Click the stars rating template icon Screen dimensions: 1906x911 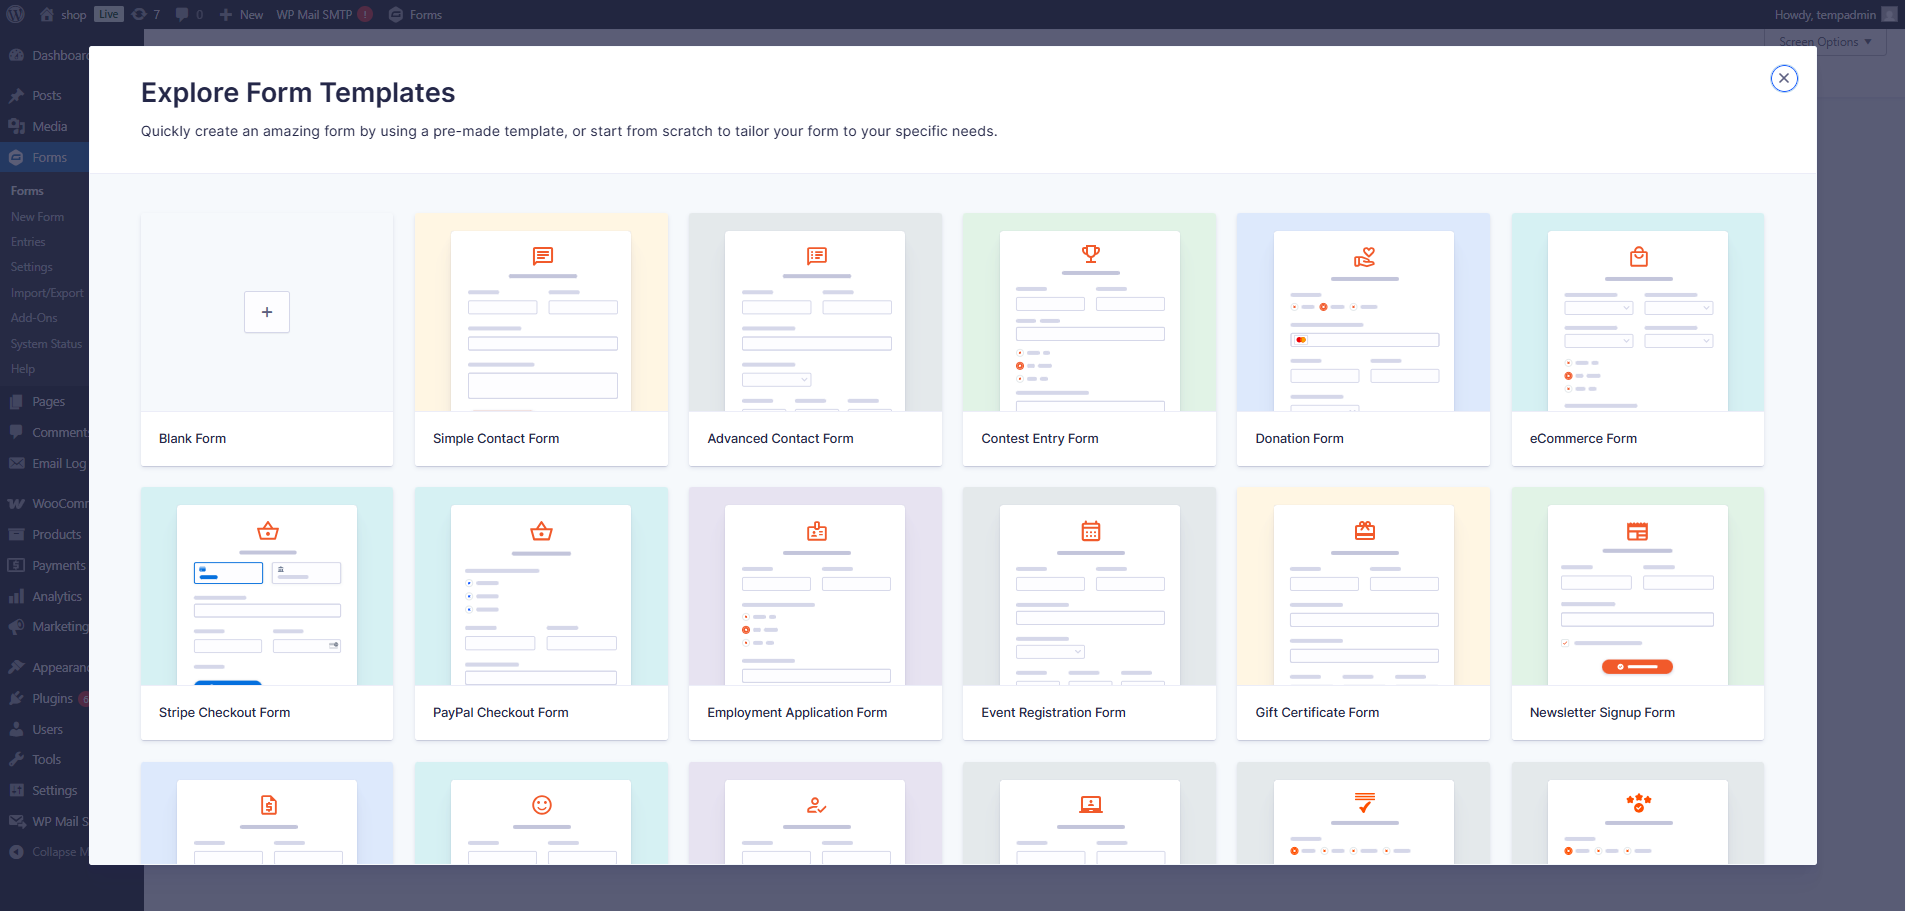(x=1639, y=802)
